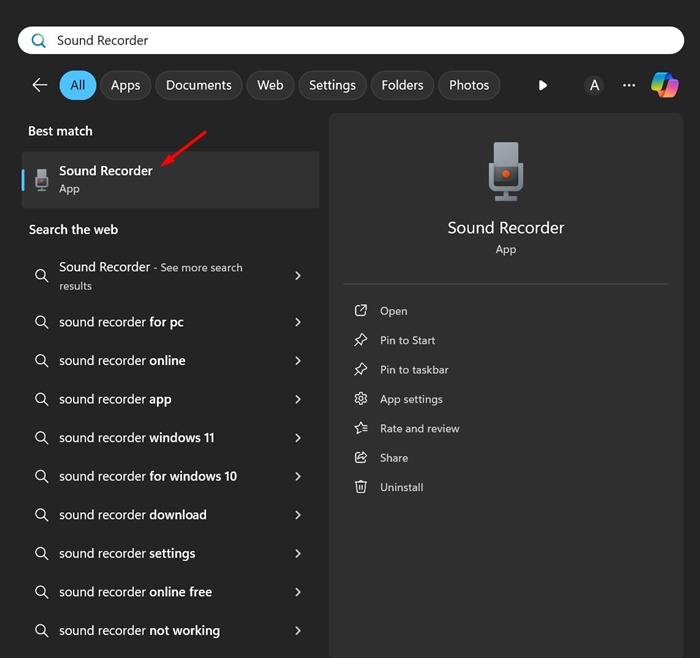The image size is (700, 658).
Task: Expand the 'sound recorder not working' chevron
Action: click(x=298, y=630)
